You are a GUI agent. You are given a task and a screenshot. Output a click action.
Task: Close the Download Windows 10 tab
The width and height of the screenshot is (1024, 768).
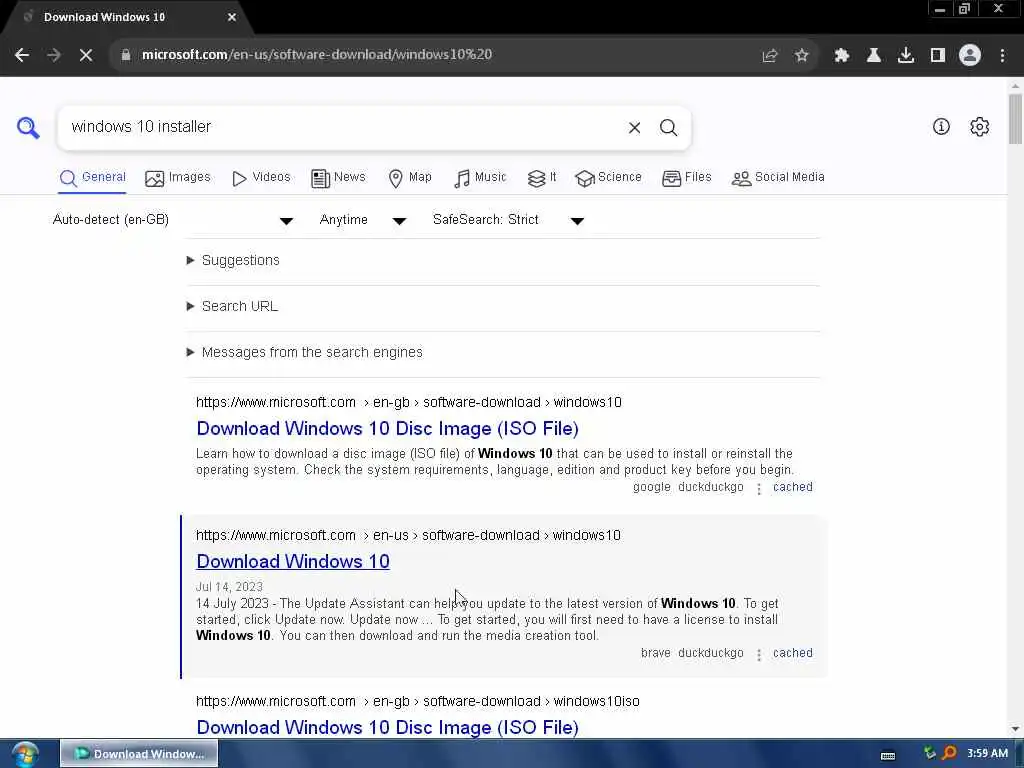(x=232, y=18)
